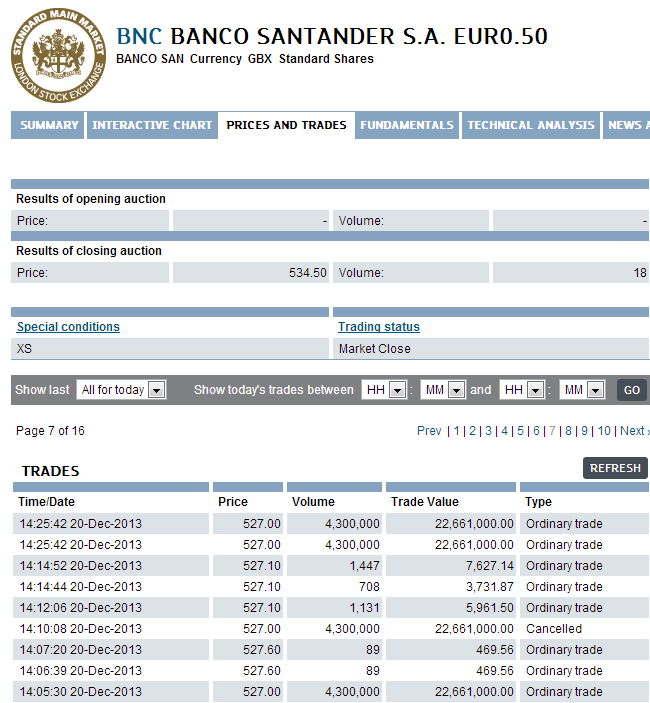
Task: Click the GO button
Action: (x=632, y=390)
